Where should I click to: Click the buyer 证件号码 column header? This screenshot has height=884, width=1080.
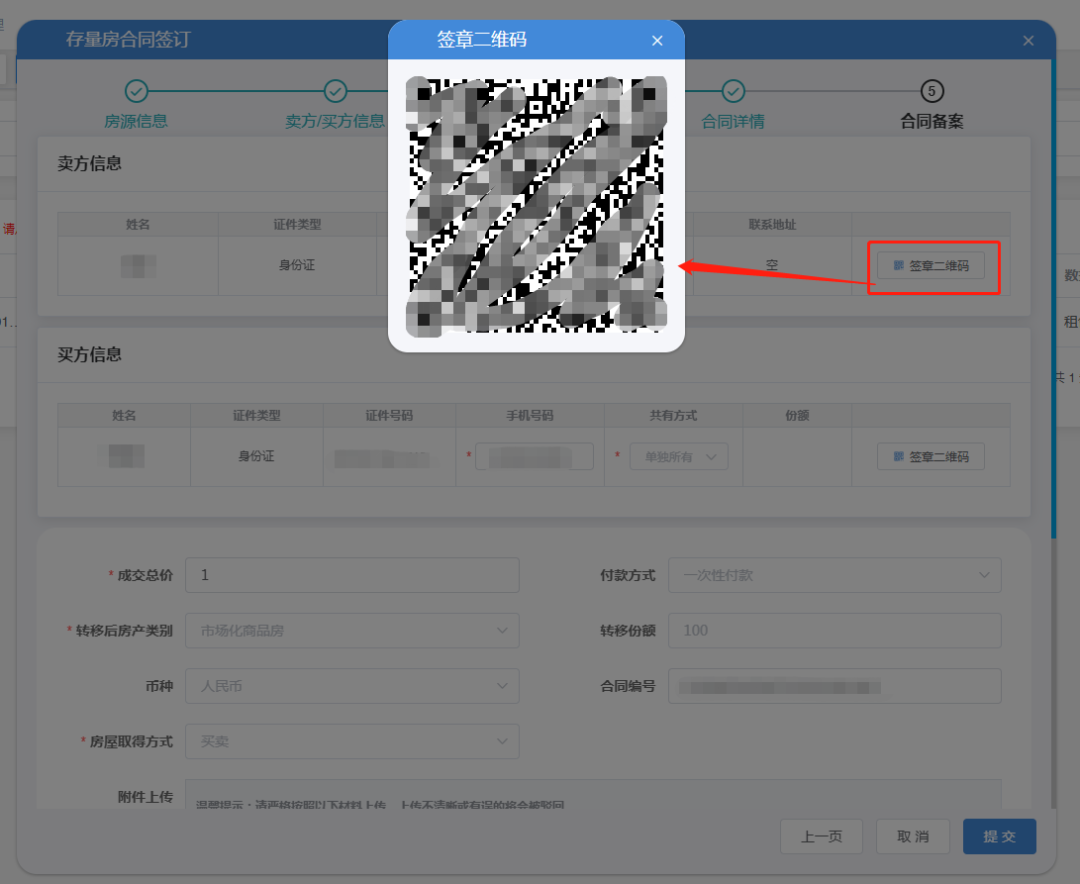(389, 415)
